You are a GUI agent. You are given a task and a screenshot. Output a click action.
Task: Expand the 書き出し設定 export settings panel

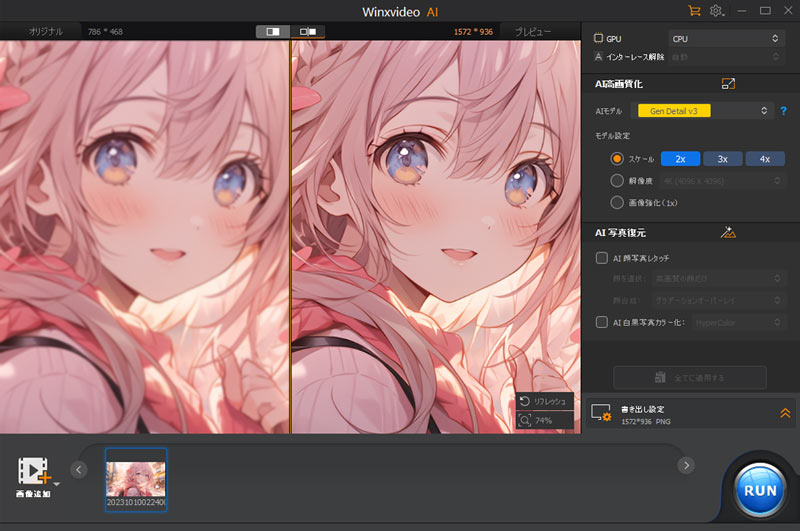pos(784,413)
